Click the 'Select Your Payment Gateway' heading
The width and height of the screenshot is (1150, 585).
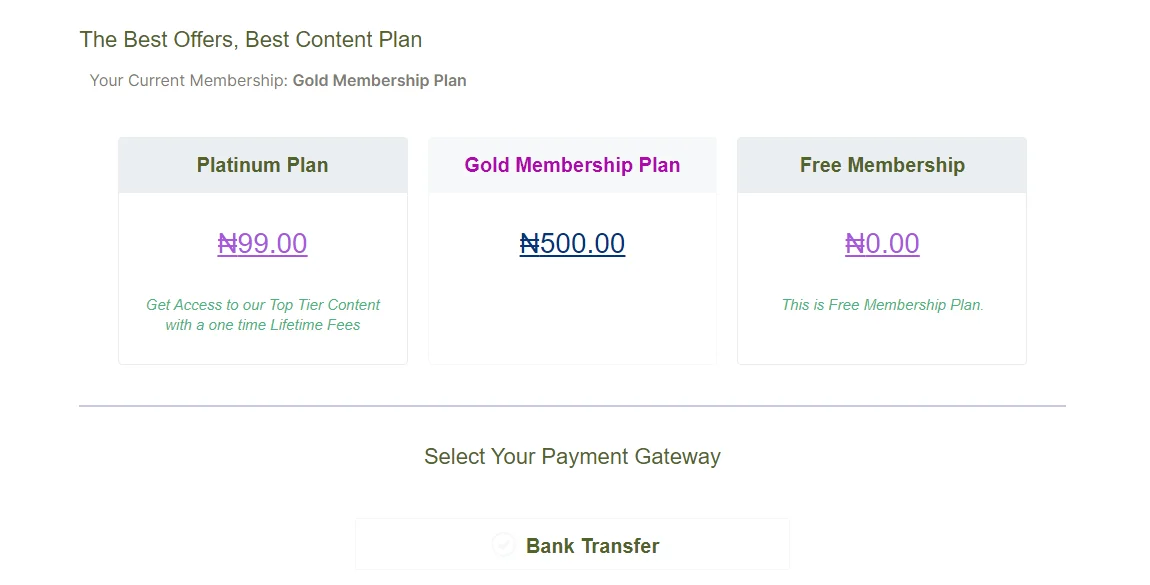point(572,456)
